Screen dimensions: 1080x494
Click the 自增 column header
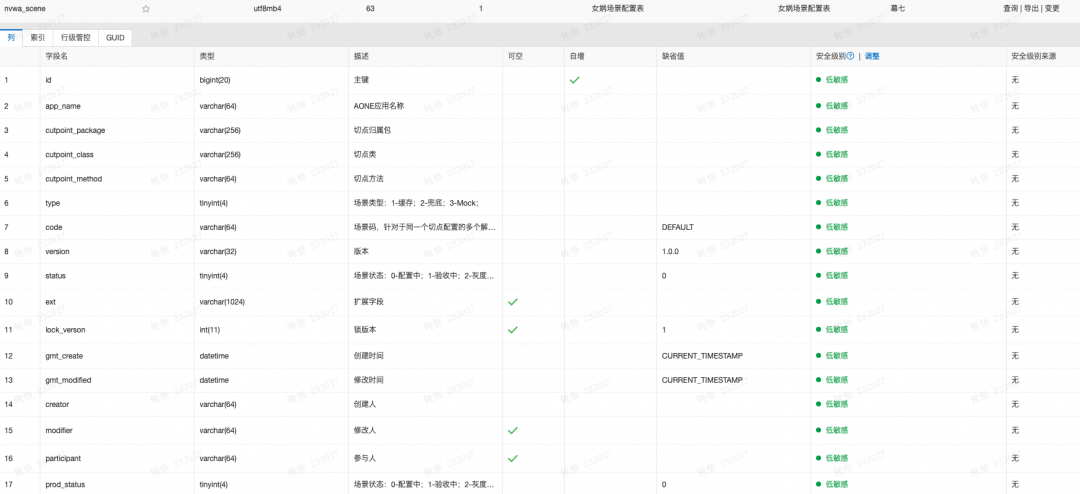coord(577,56)
